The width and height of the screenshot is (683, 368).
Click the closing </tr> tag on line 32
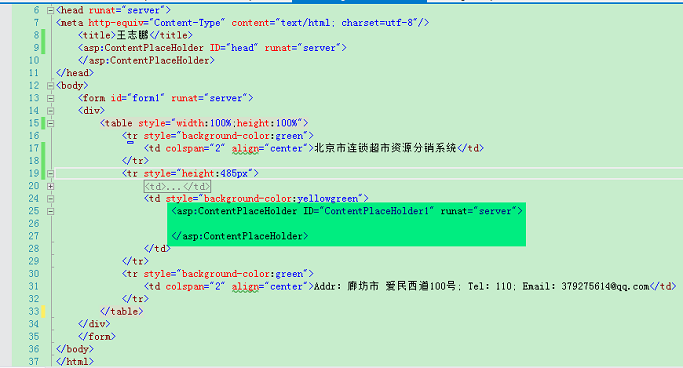pyautogui.click(x=135, y=299)
